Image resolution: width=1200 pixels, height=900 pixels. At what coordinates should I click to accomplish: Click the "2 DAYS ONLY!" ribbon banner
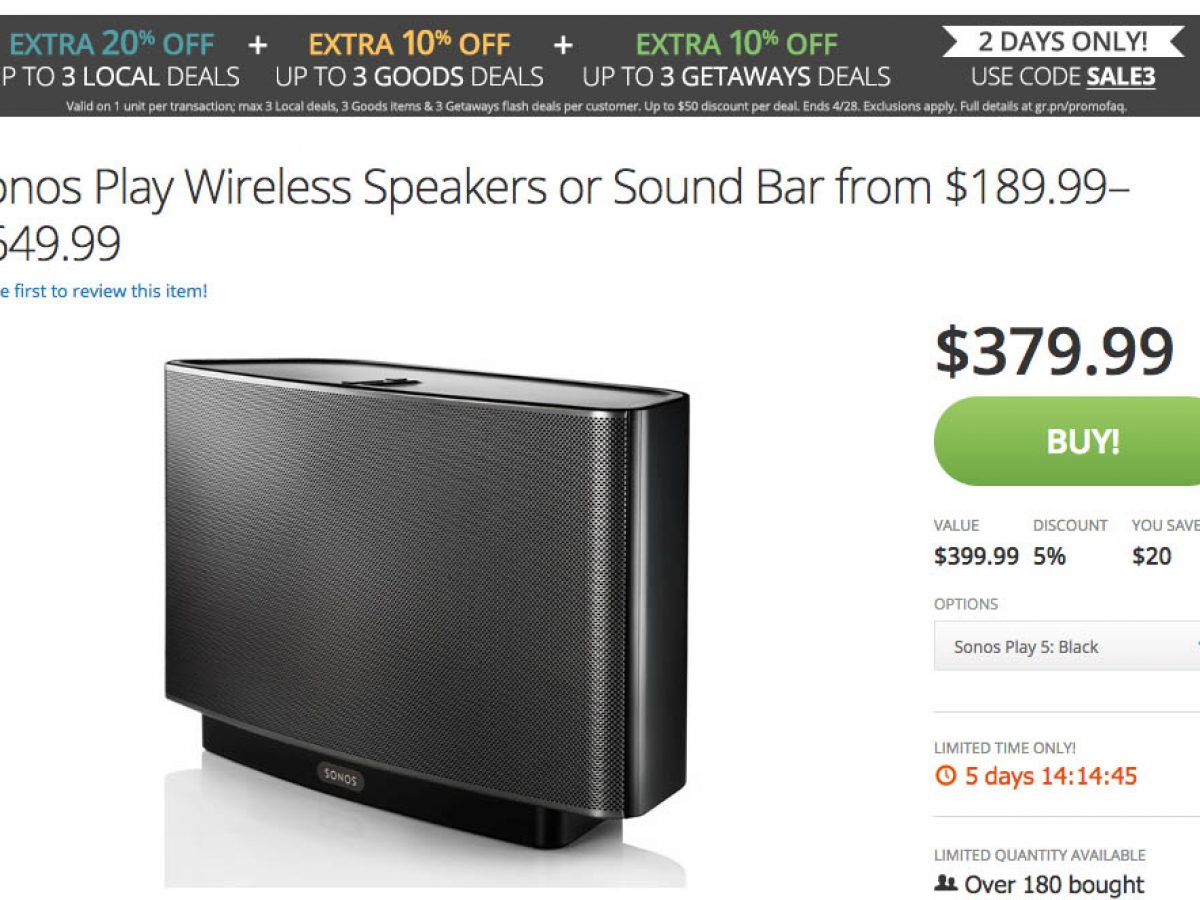[1062, 42]
